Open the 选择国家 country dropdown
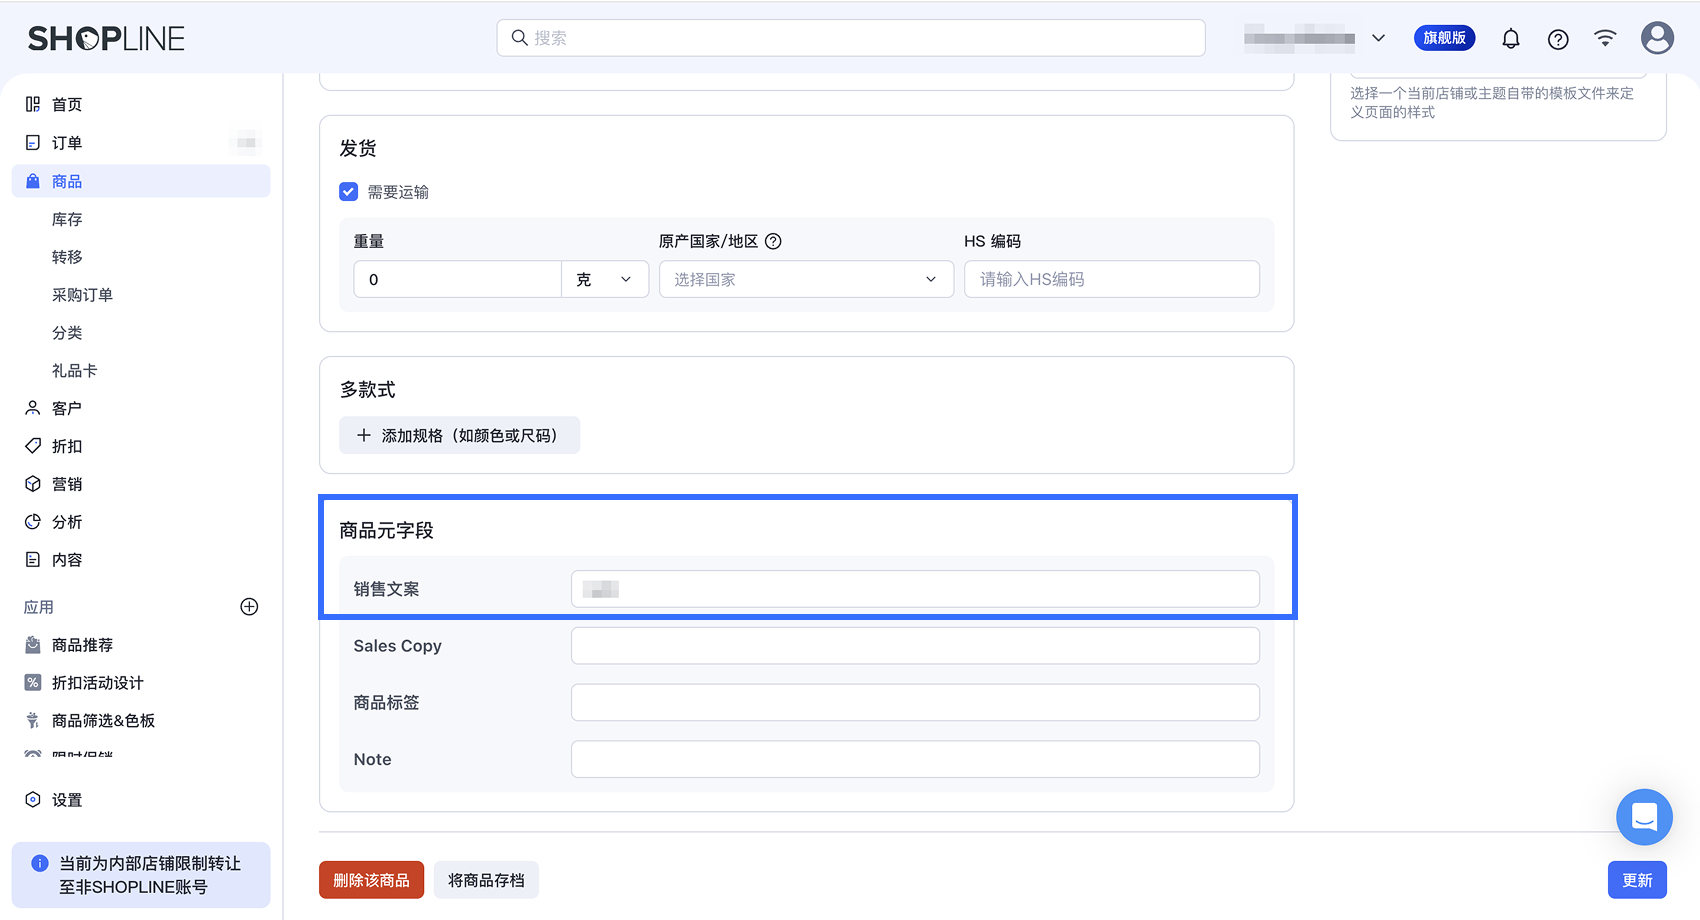Screen dimensions: 1700x920 pyautogui.click(x=806, y=279)
